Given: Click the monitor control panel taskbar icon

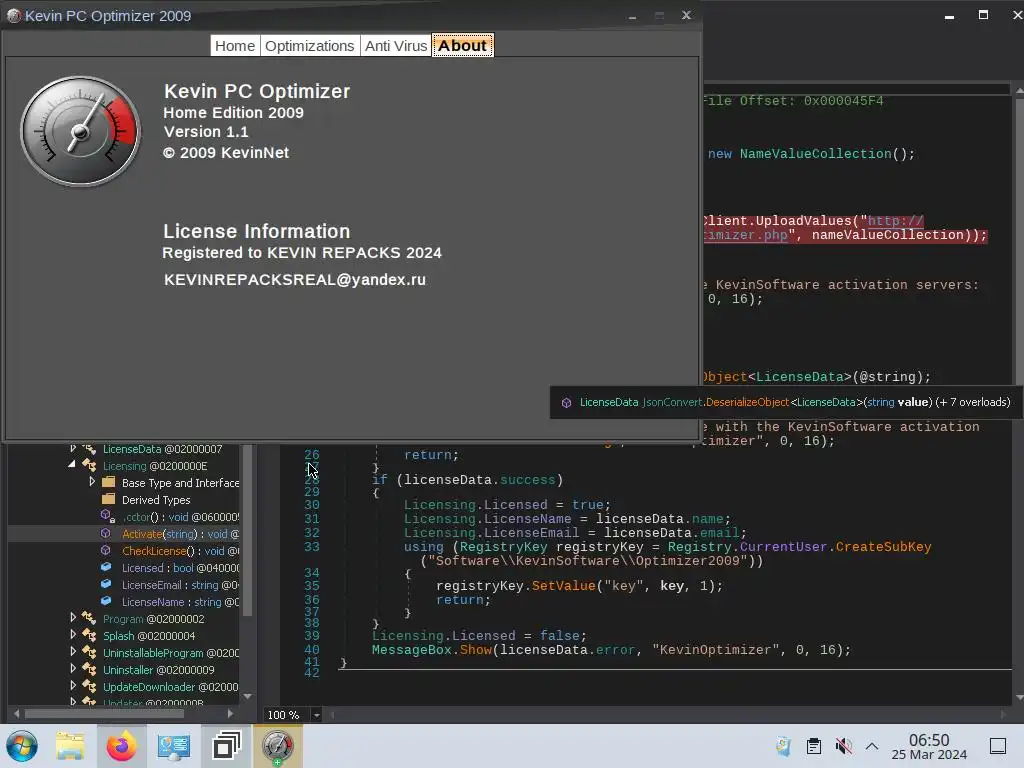Looking at the screenshot, I should coord(174,746).
